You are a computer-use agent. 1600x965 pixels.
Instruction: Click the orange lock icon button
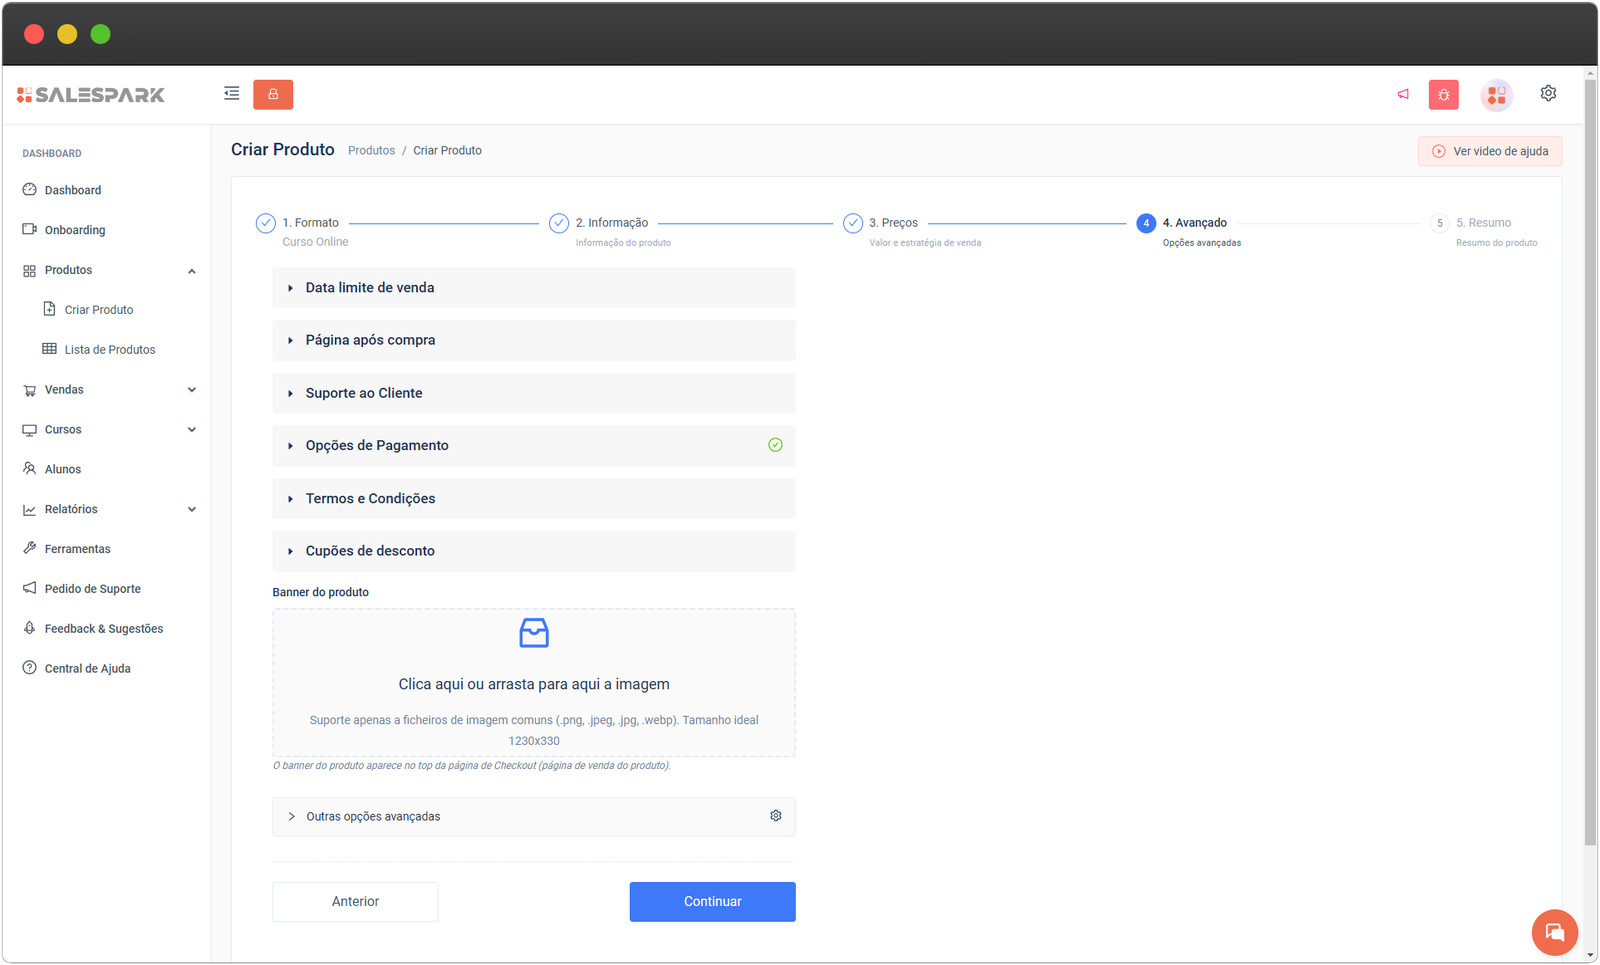273,94
